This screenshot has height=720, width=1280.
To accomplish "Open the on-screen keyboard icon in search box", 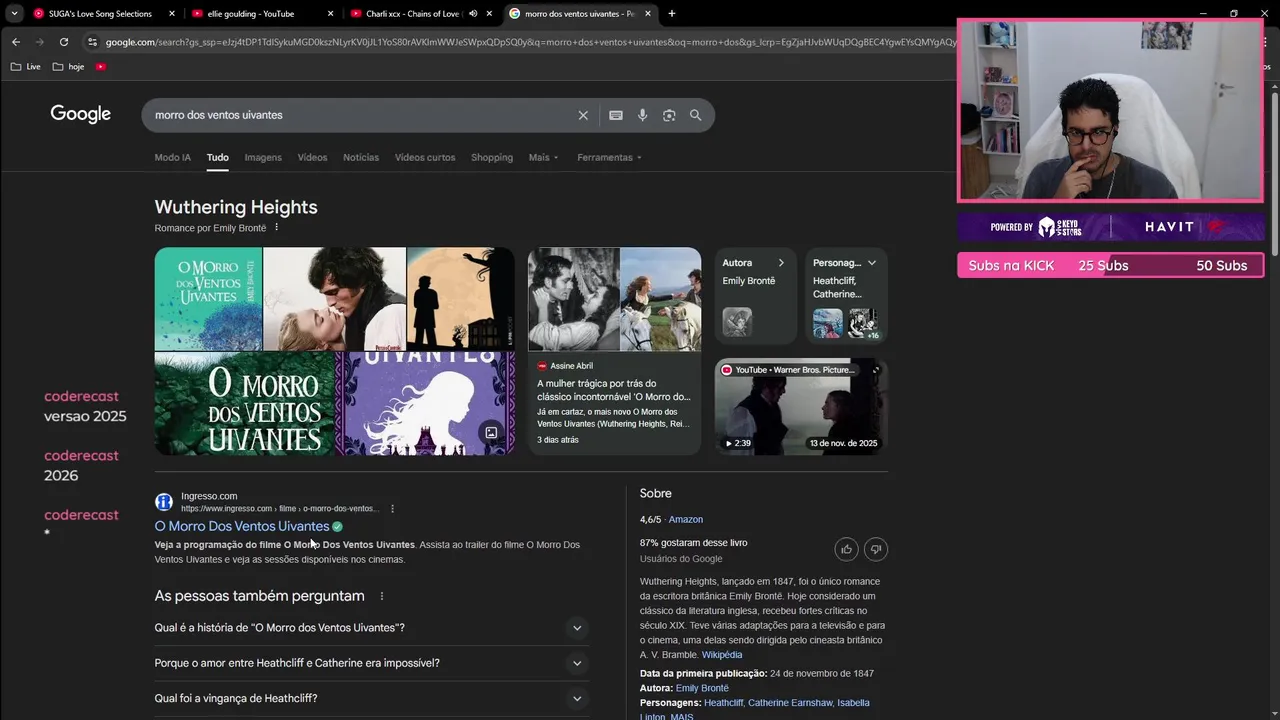I will [616, 115].
